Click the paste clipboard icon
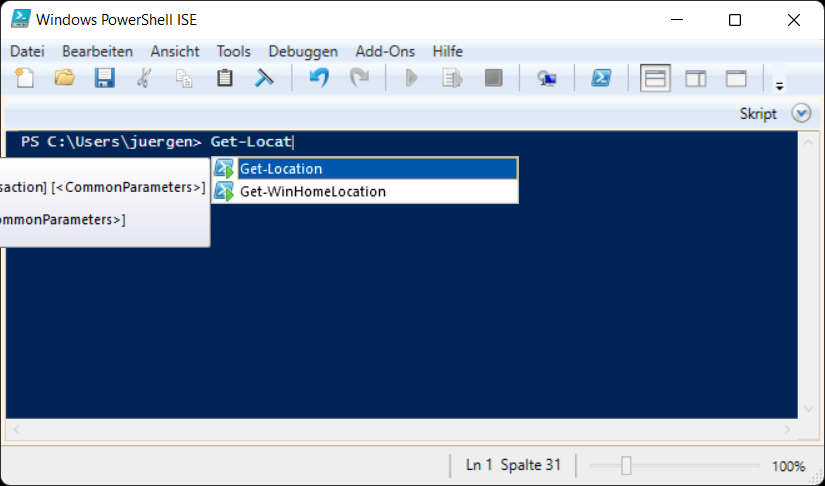Screen dimensions: 825x486 pos(225,78)
